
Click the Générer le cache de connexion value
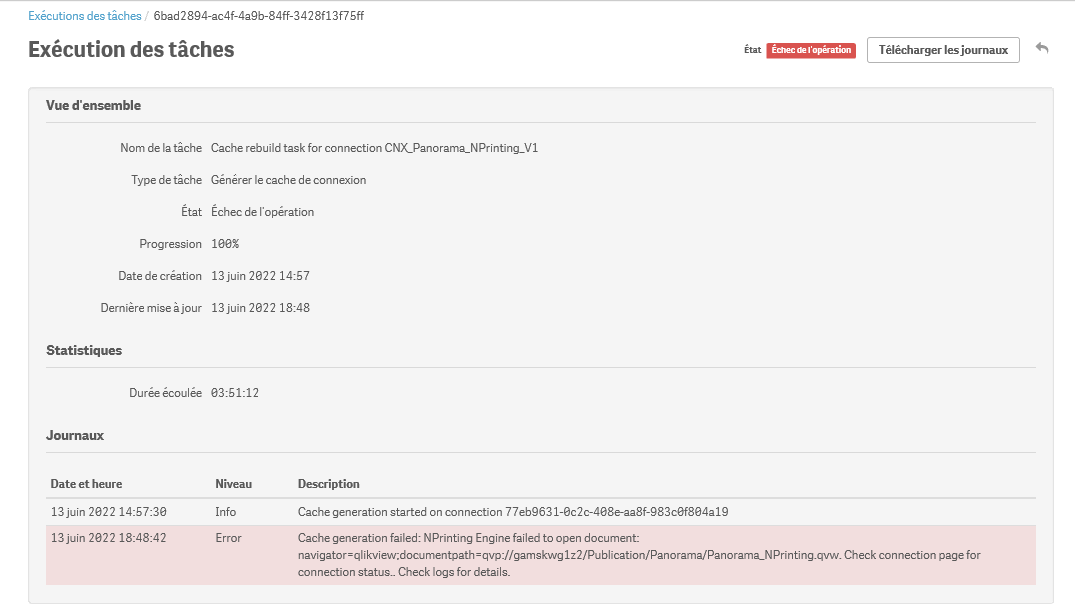coord(289,180)
